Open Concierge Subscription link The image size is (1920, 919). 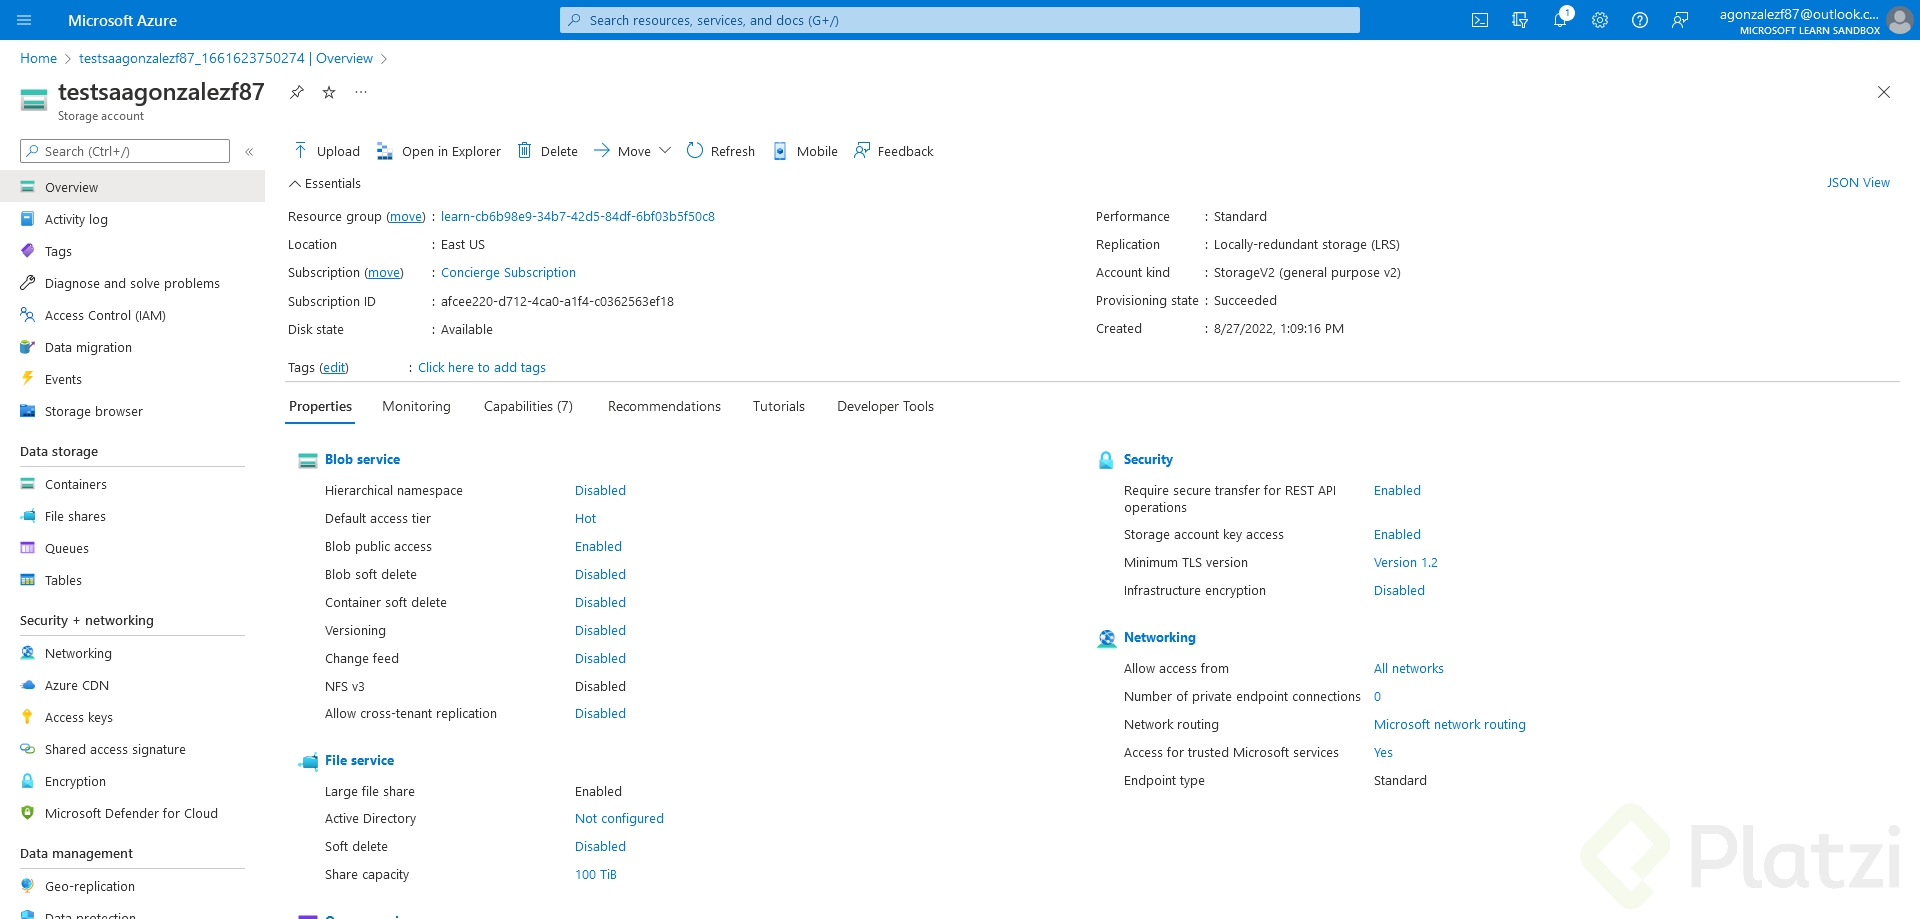[x=508, y=273]
